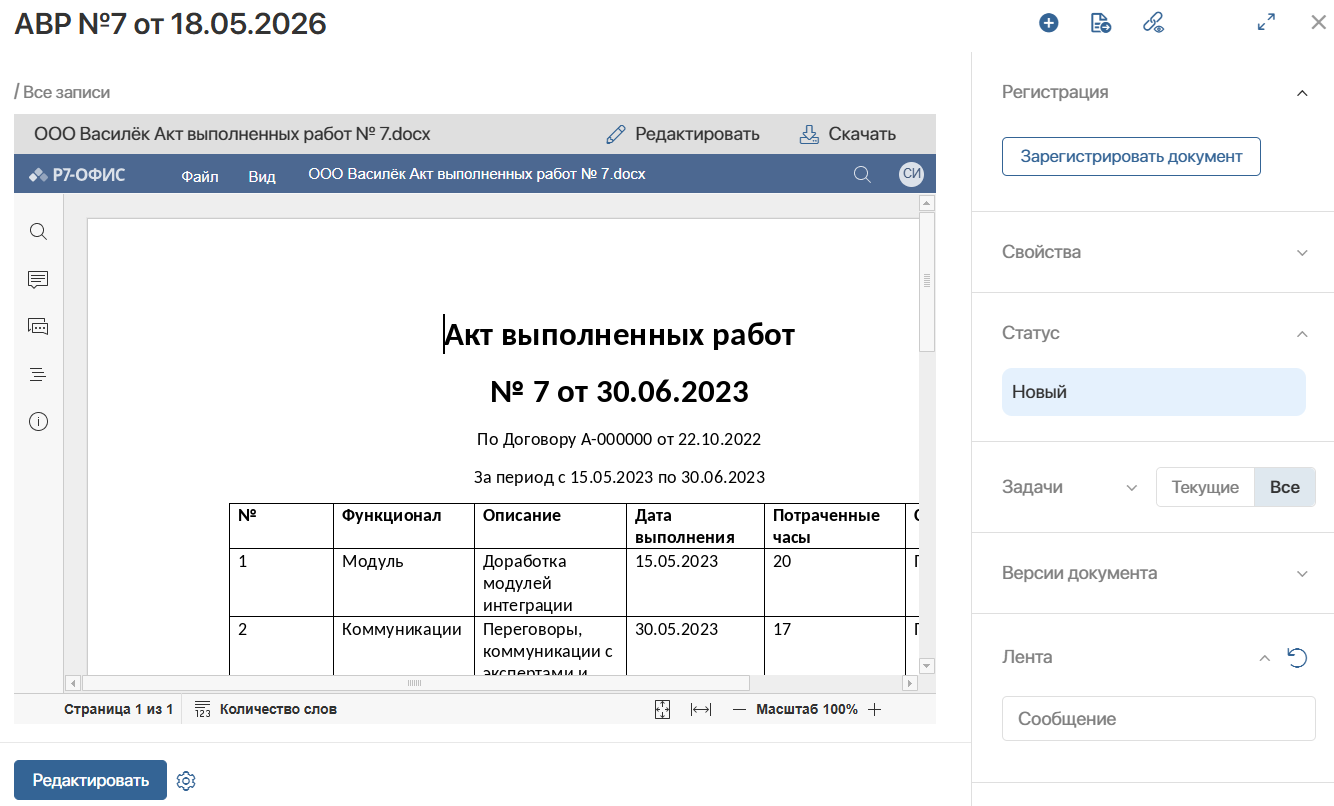Expand the Задачи section
Image resolution: width=1334 pixels, height=806 pixels.
point(1132,488)
